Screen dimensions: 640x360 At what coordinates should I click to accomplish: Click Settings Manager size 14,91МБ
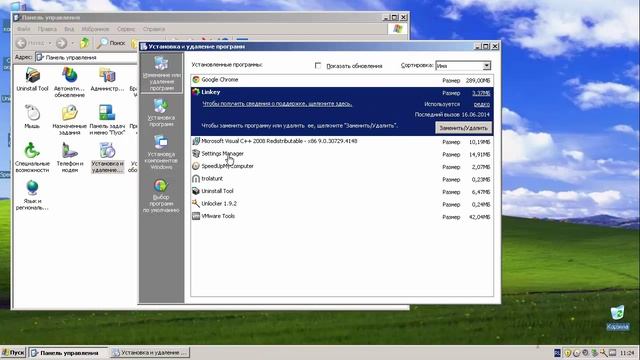(x=480, y=154)
